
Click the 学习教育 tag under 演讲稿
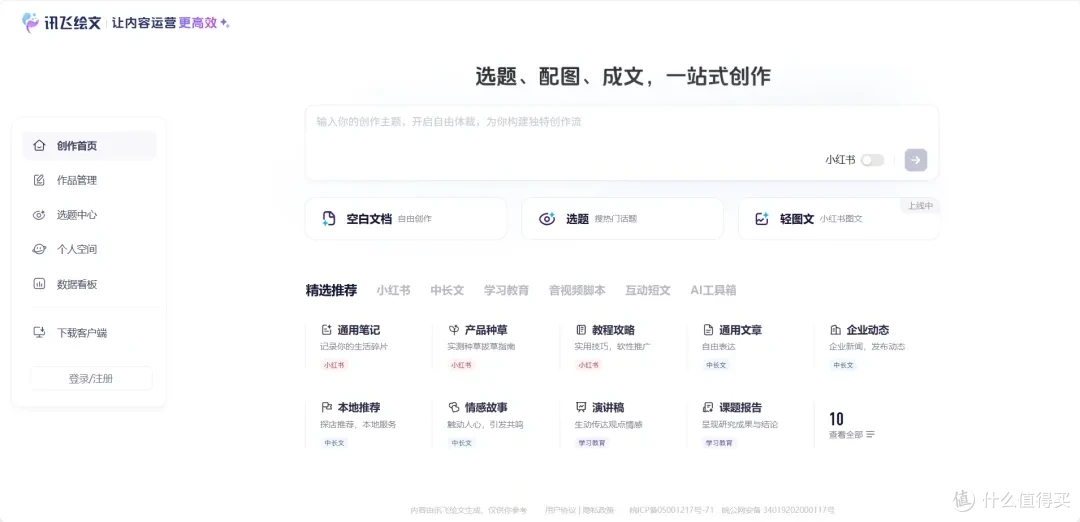(x=592, y=443)
